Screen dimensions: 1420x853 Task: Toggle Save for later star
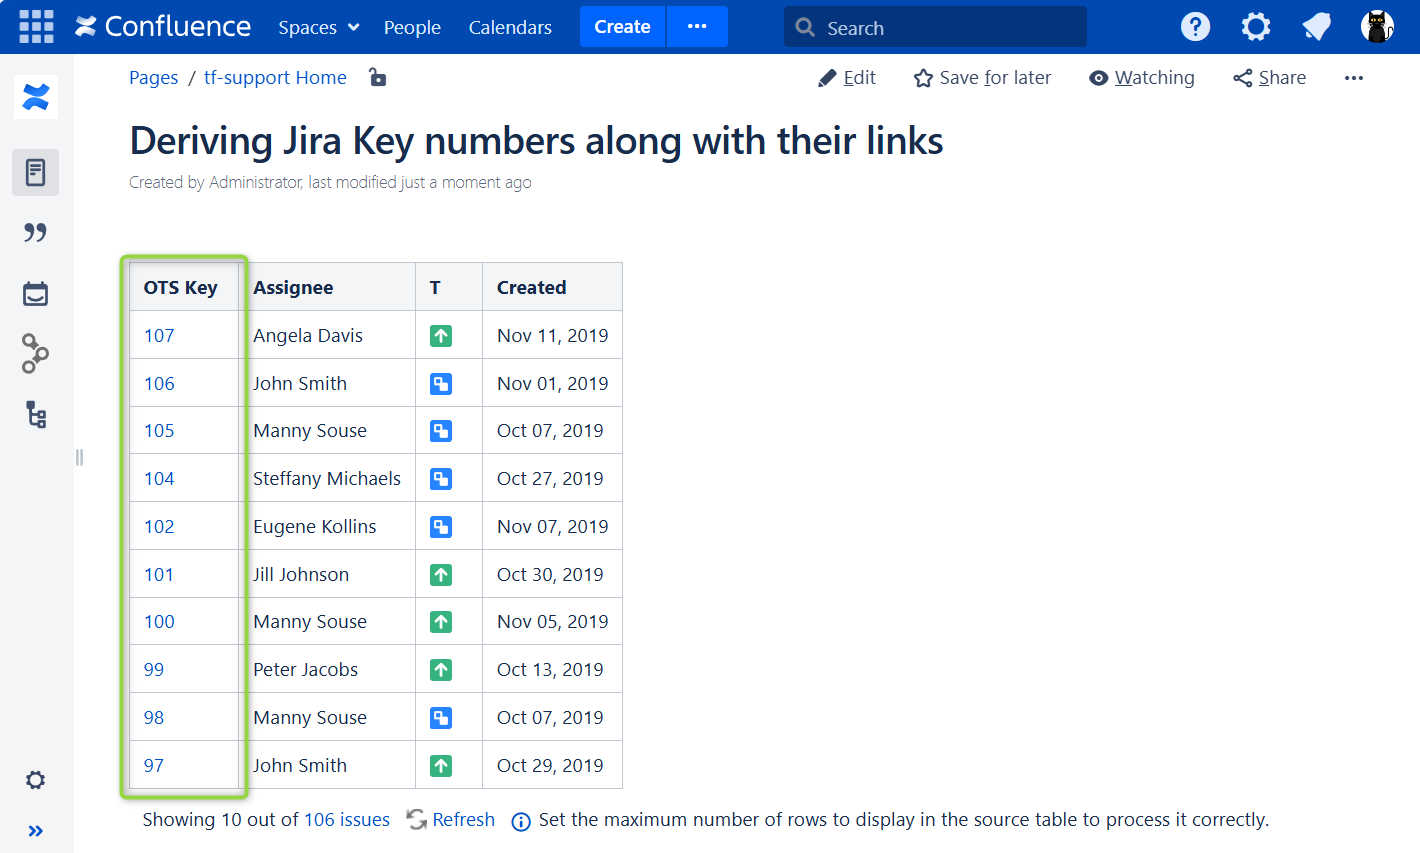coord(982,78)
